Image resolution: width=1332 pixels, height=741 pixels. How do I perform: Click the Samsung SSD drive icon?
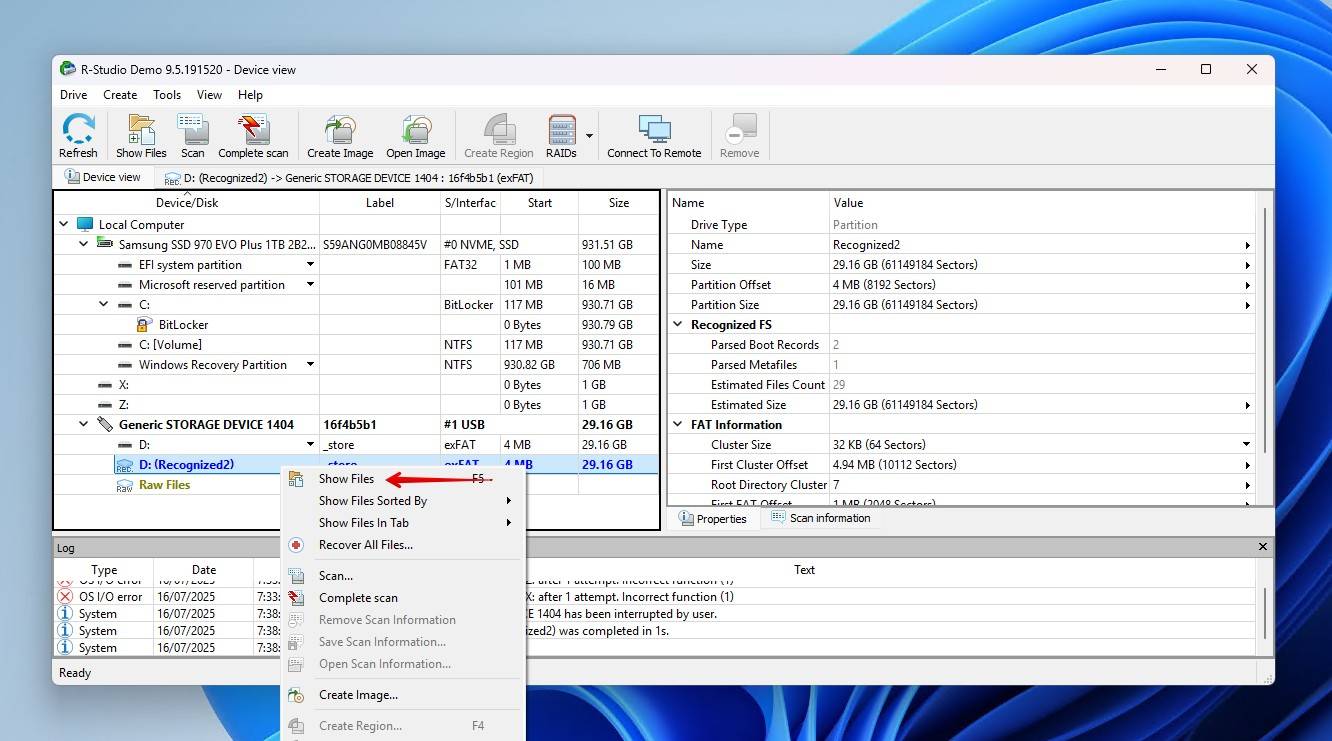105,244
